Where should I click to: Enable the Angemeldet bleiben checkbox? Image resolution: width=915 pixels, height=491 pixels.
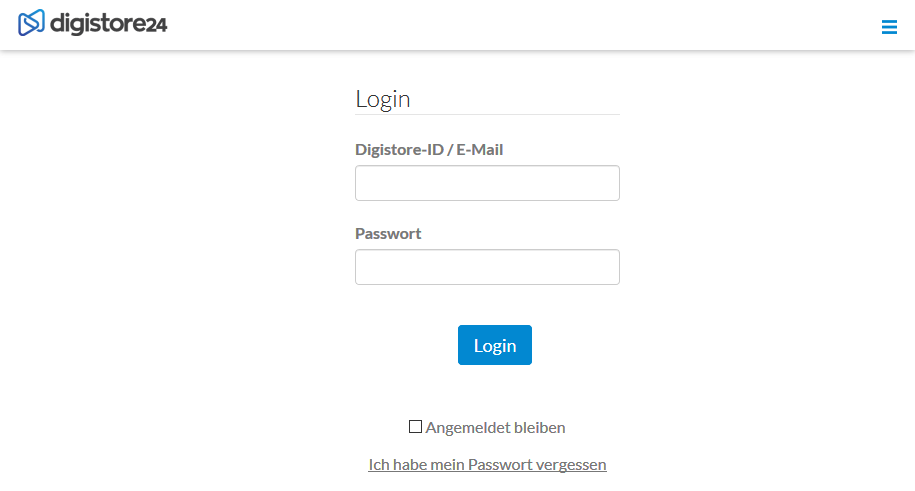click(x=415, y=427)
